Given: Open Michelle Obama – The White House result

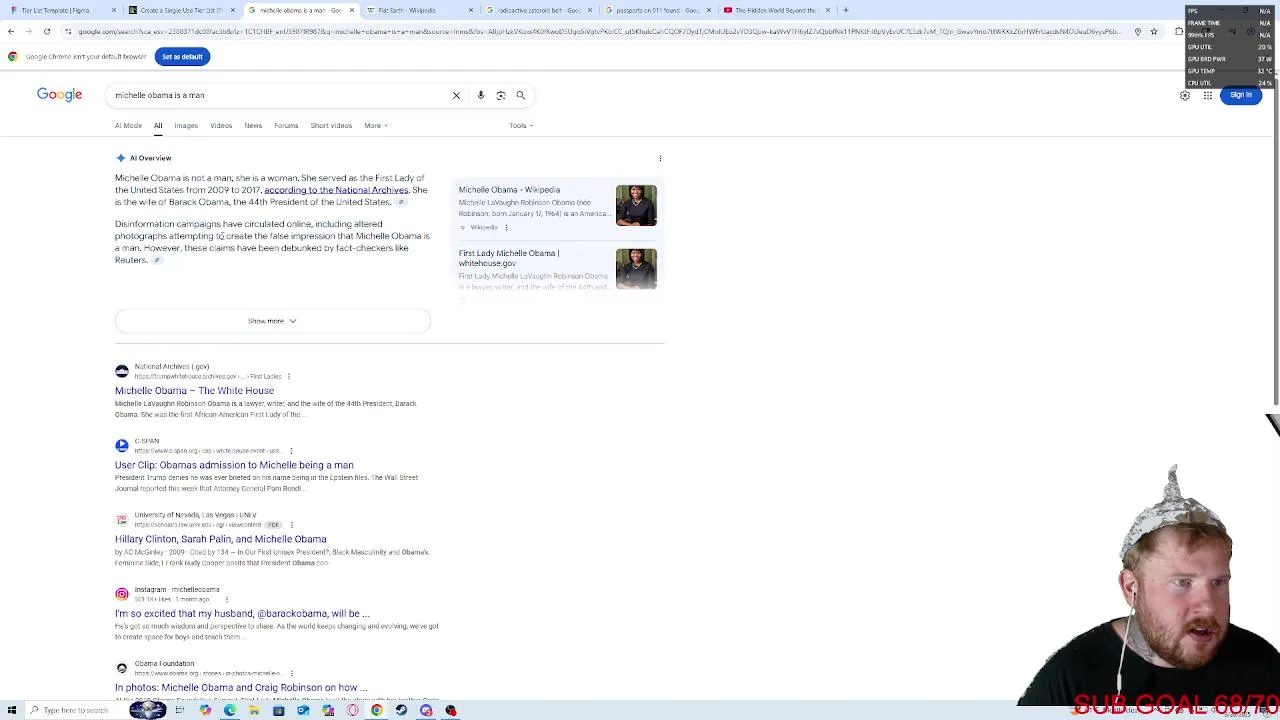Looking at the screenshot, I should click(194, 391).
